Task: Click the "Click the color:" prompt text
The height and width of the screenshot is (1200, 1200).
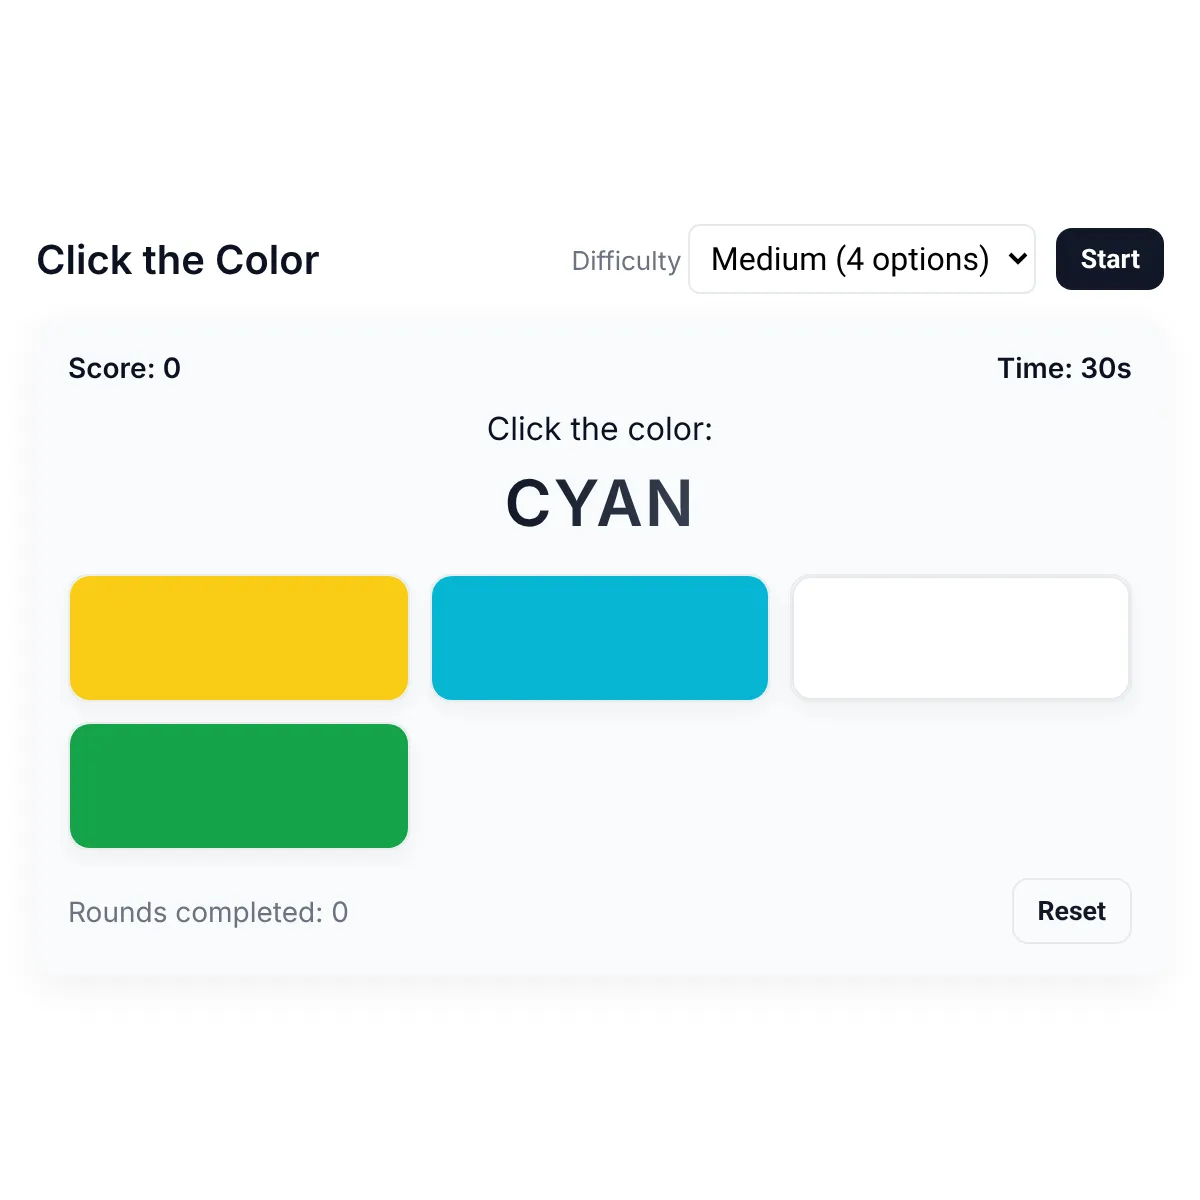Action: (x=600, y=429)
